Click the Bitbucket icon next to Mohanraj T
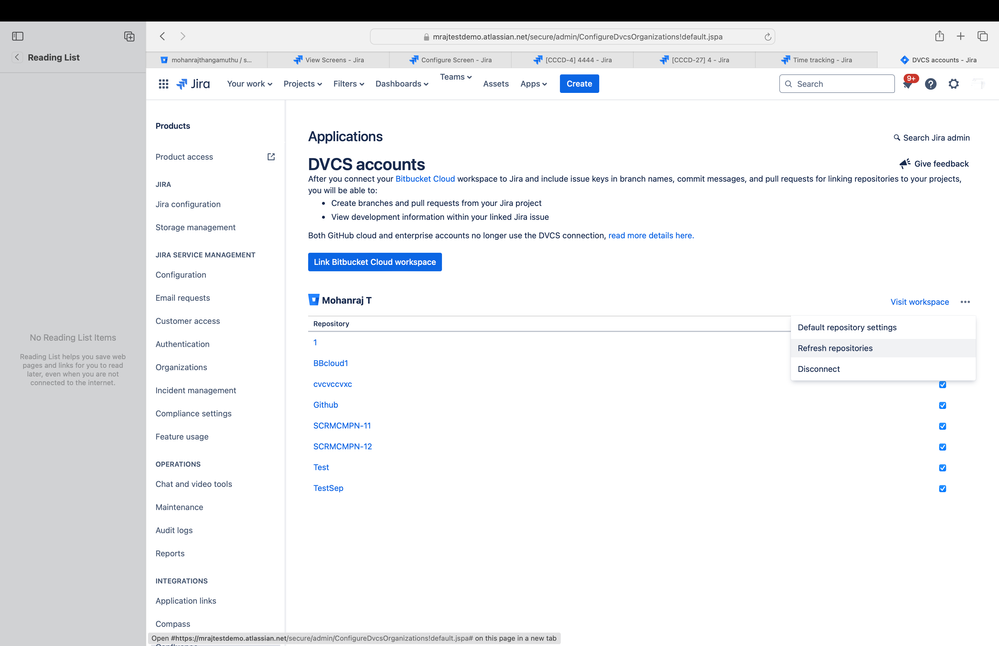Screen dimensions: 999x646 coord(315,299)
